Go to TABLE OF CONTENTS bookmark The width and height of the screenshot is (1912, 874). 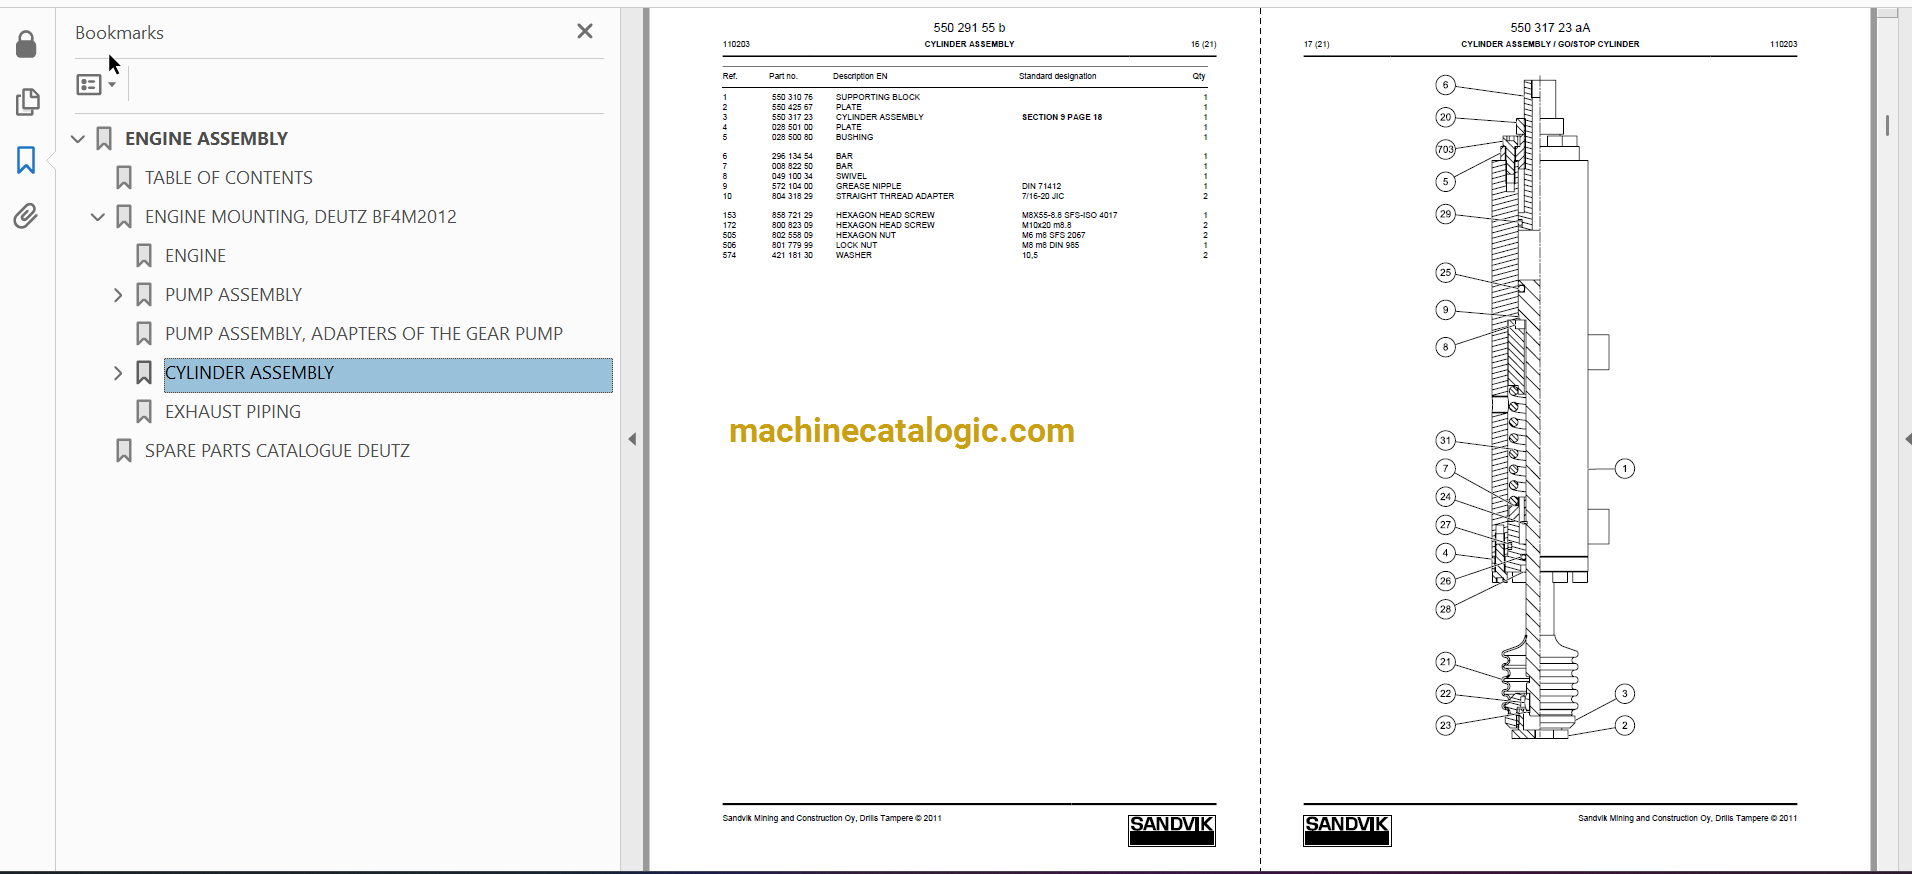pos(229,178)
